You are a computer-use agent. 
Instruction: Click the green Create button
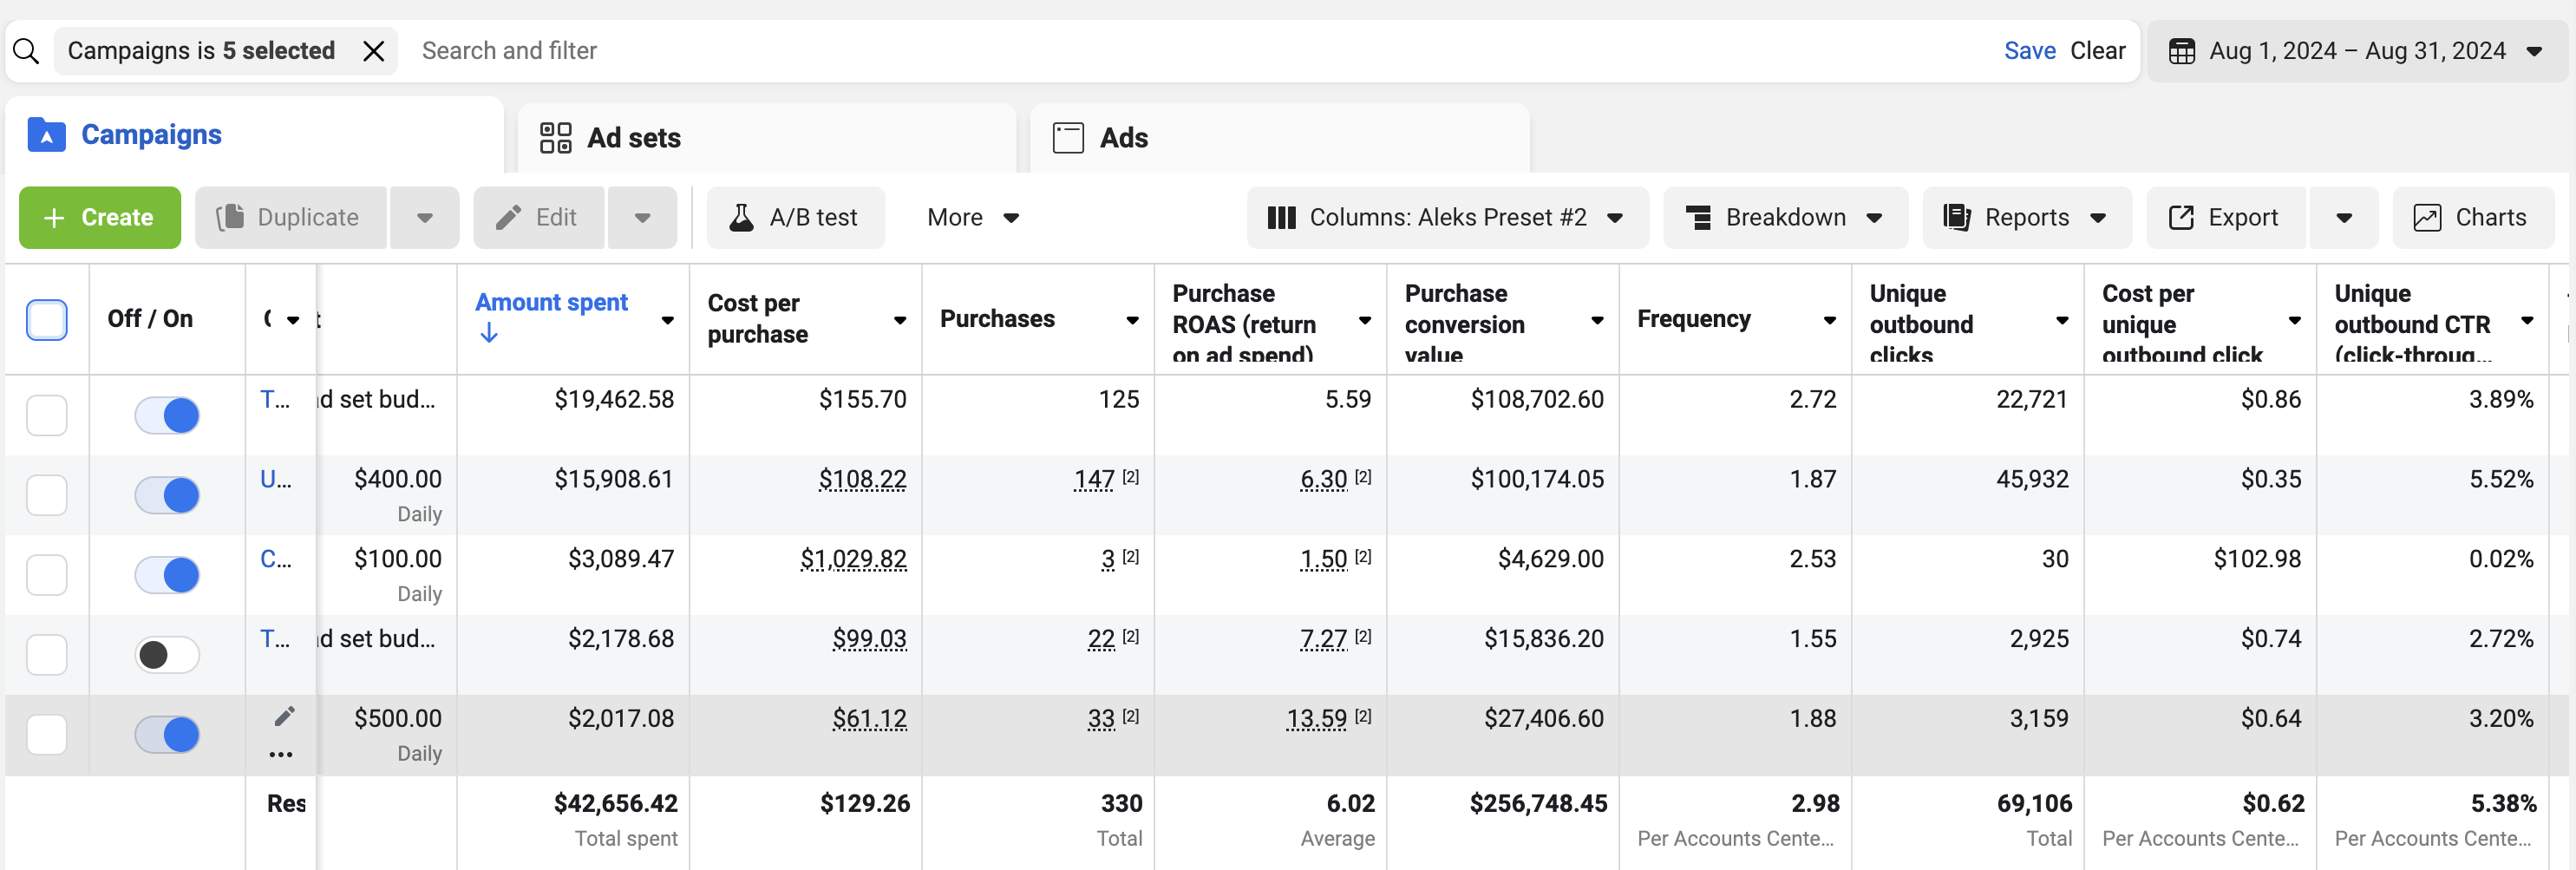(100, 217)
